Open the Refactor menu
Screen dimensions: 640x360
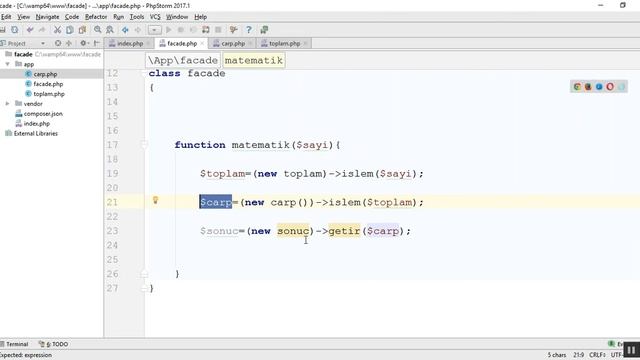point(96,17)
